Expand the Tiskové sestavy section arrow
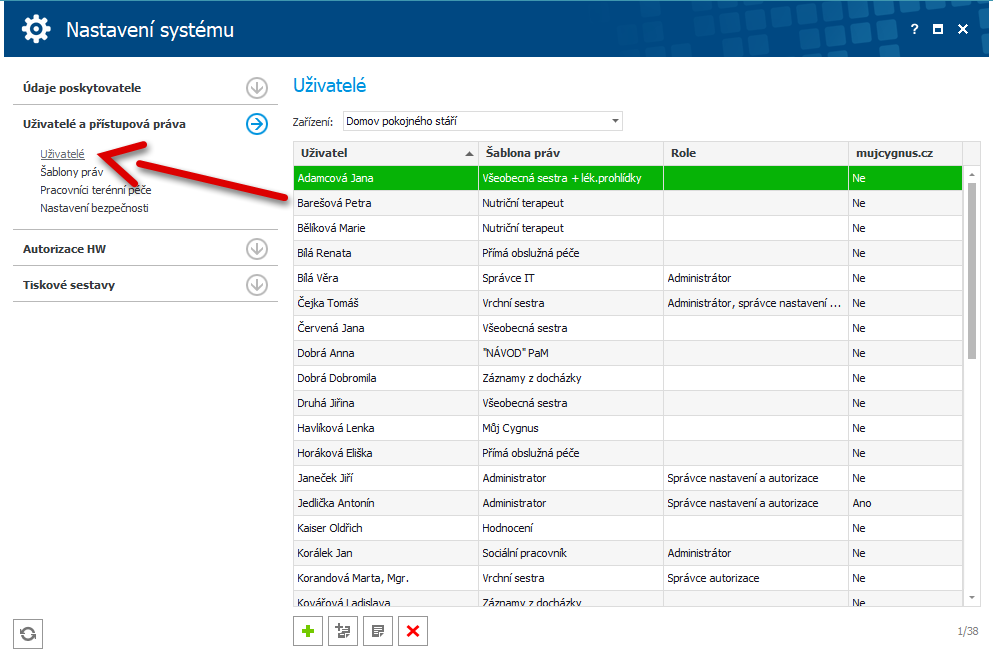 coord(256,285)
